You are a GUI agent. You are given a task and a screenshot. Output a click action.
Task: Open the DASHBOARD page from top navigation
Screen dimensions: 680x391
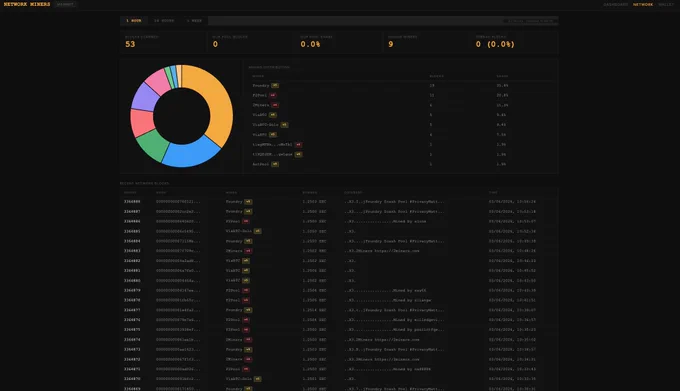[x=615, y=4]
